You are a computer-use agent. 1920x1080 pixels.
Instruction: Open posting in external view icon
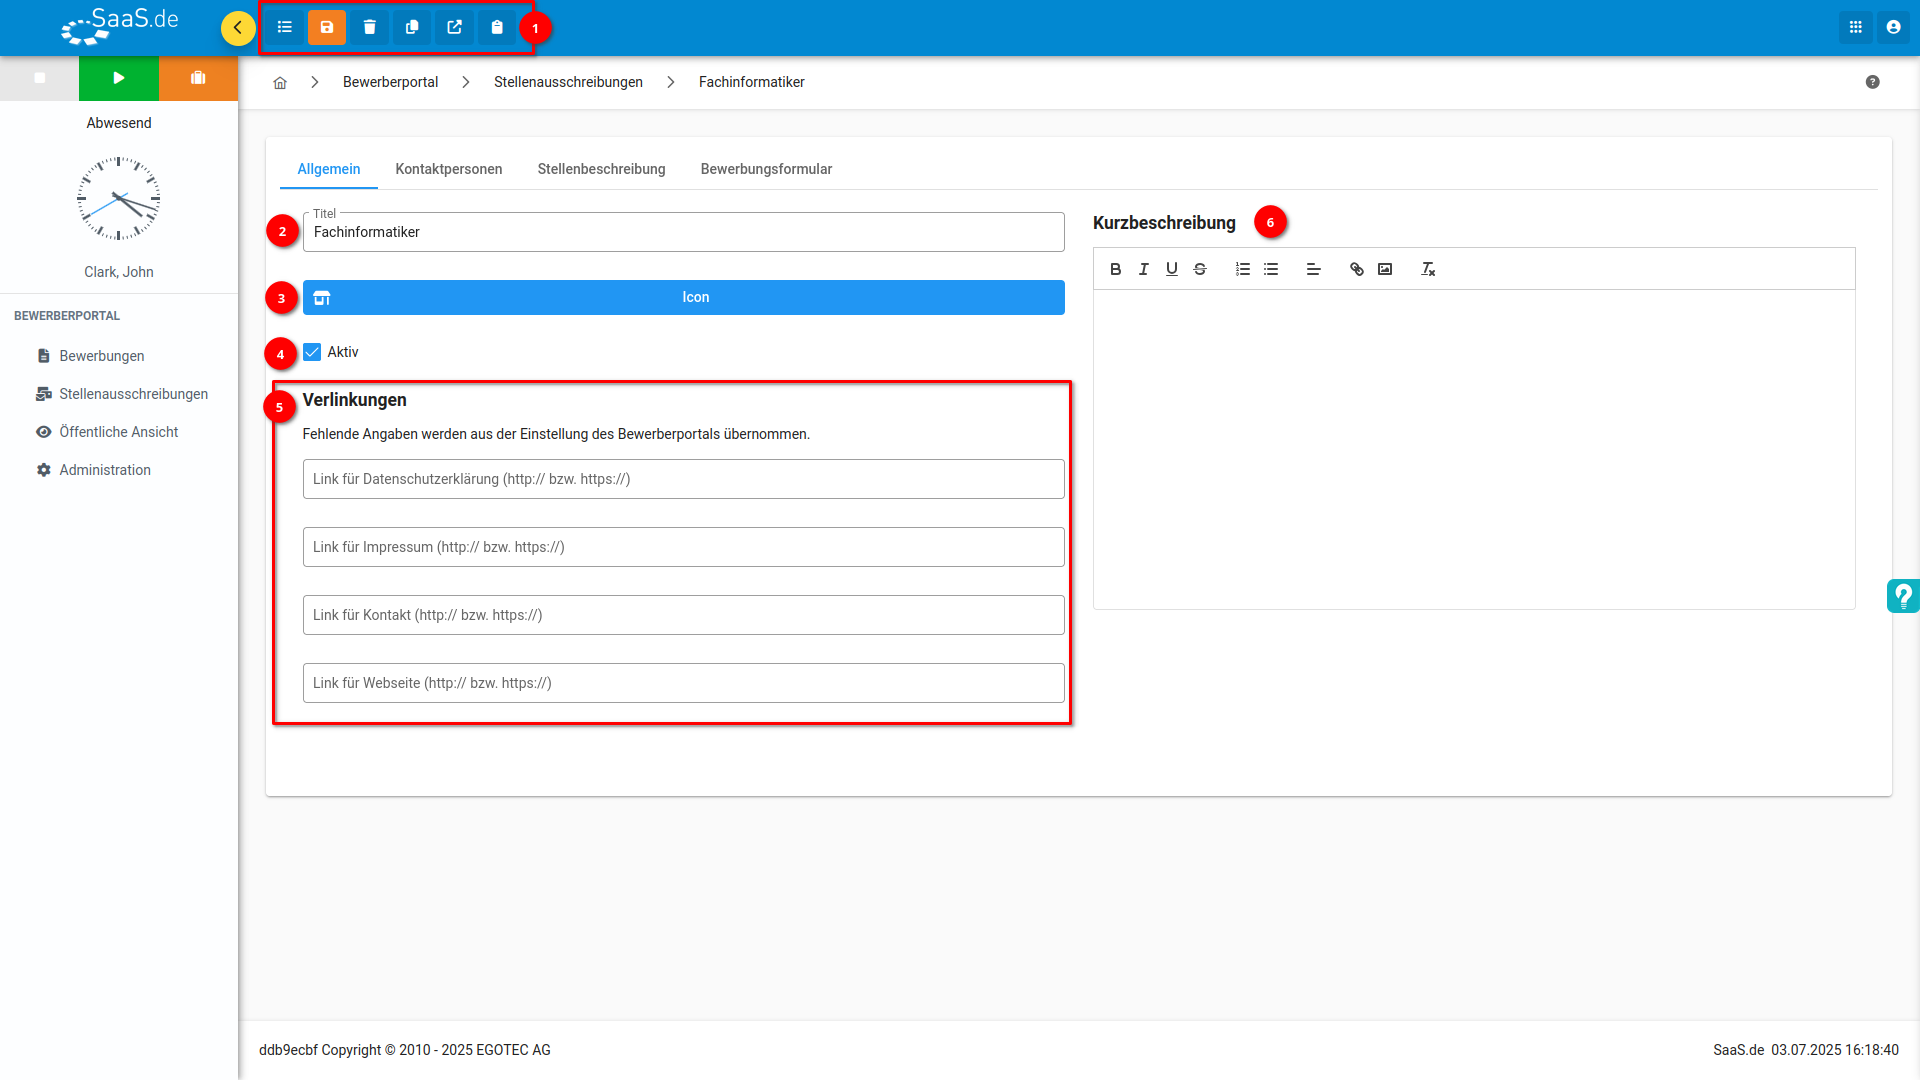pyautogui.click(x=455, y=28)
